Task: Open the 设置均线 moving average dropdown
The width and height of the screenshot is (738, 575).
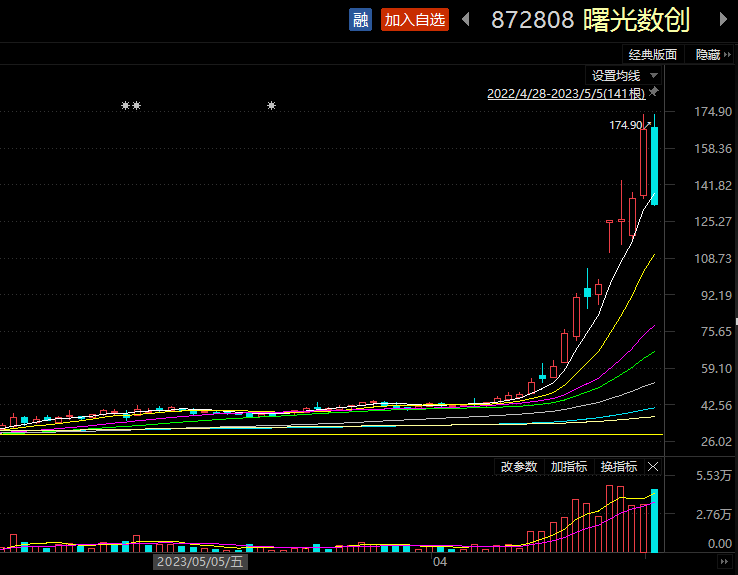Action: tap(624, 75)
